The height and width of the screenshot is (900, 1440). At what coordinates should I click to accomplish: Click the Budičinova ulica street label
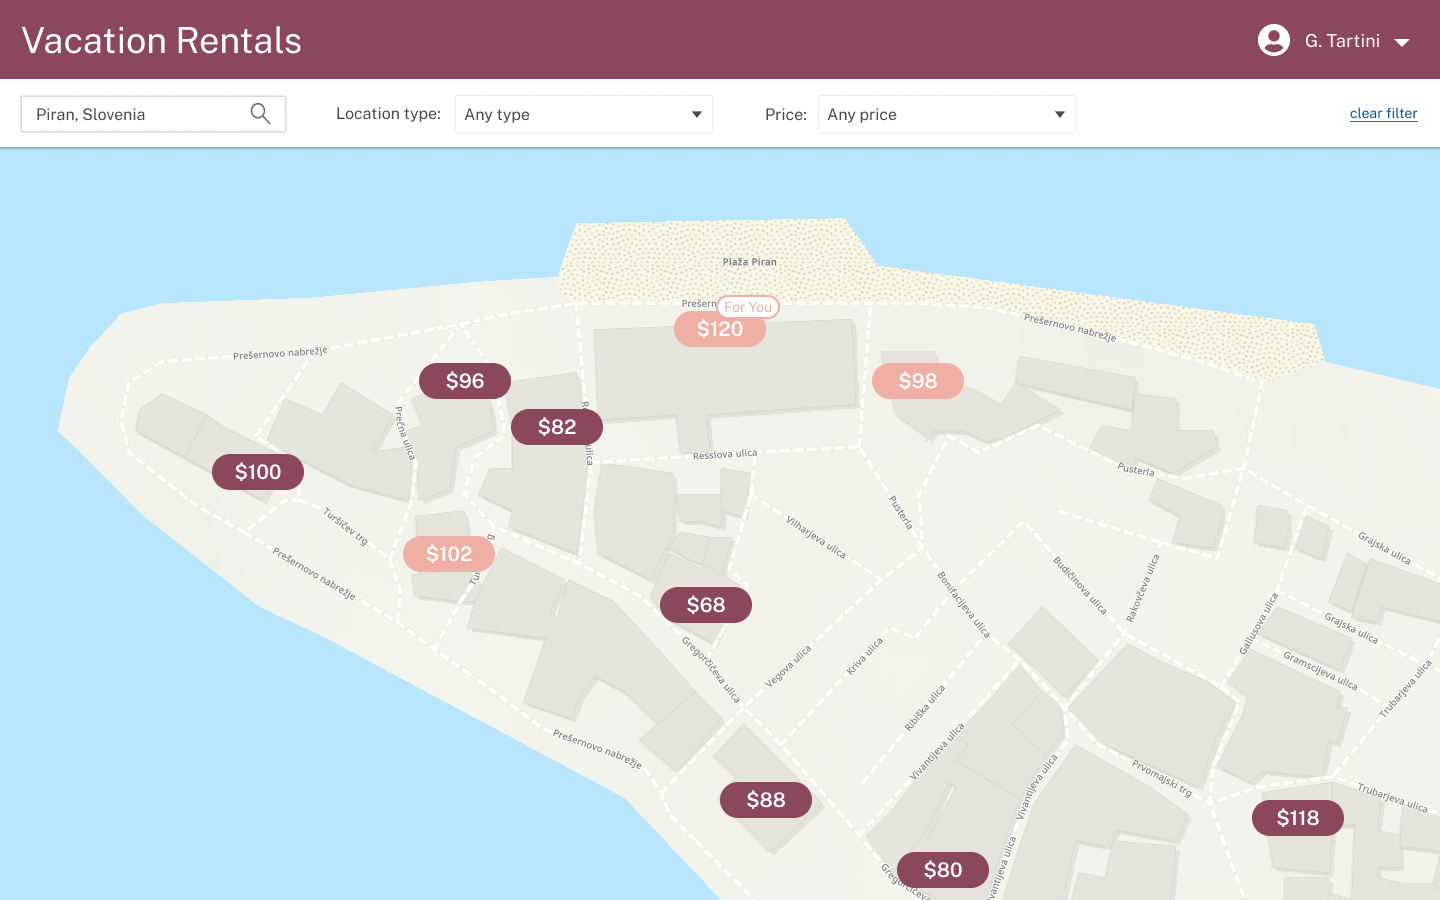pos(1080,585)
